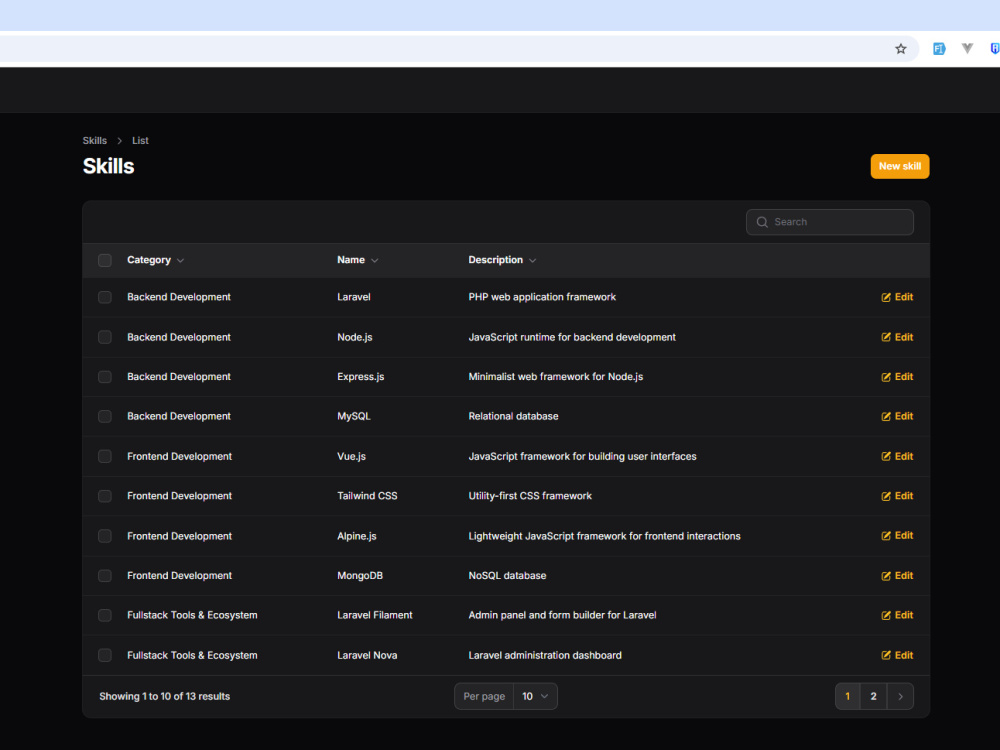Edit the MySQL skill
Viewport: 1000px width, 750px height.
897,416
